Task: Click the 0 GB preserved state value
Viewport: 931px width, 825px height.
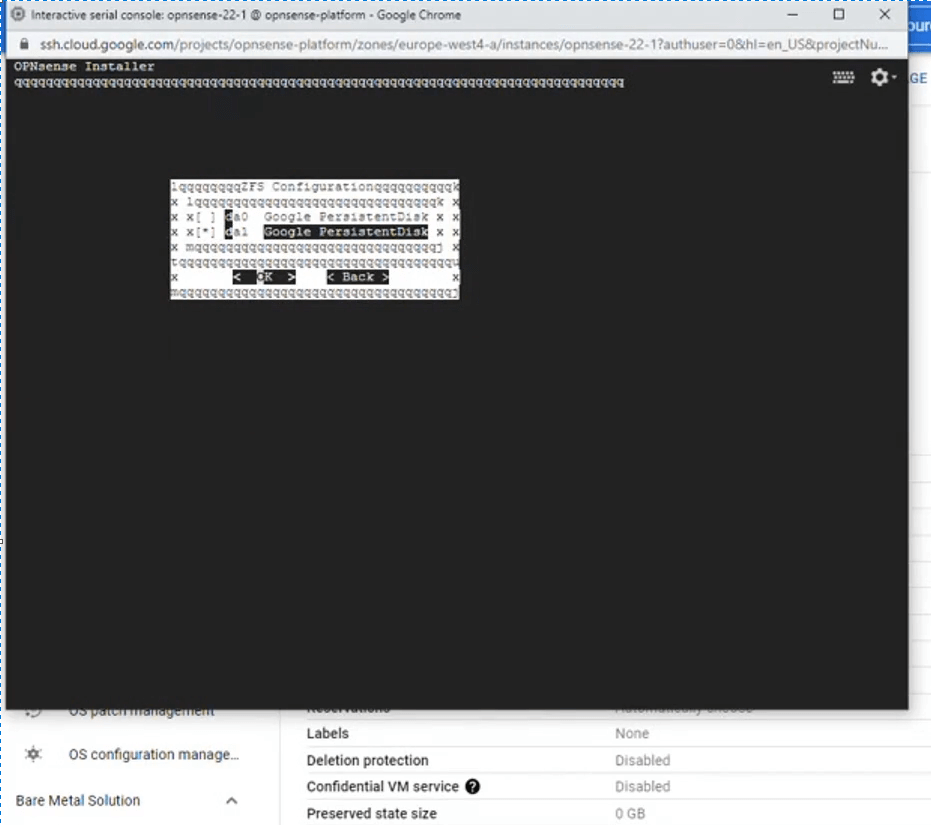Action: tap(630, 813)
